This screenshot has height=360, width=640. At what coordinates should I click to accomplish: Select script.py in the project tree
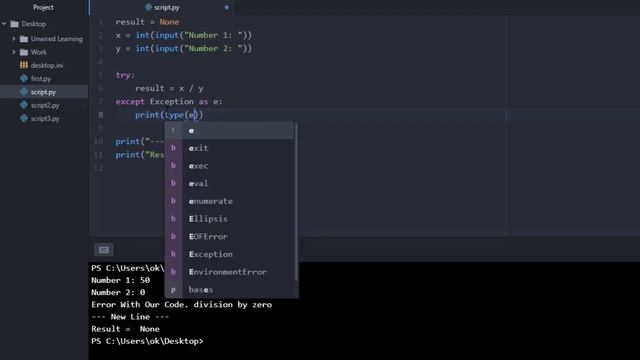(x=44, y=92)
